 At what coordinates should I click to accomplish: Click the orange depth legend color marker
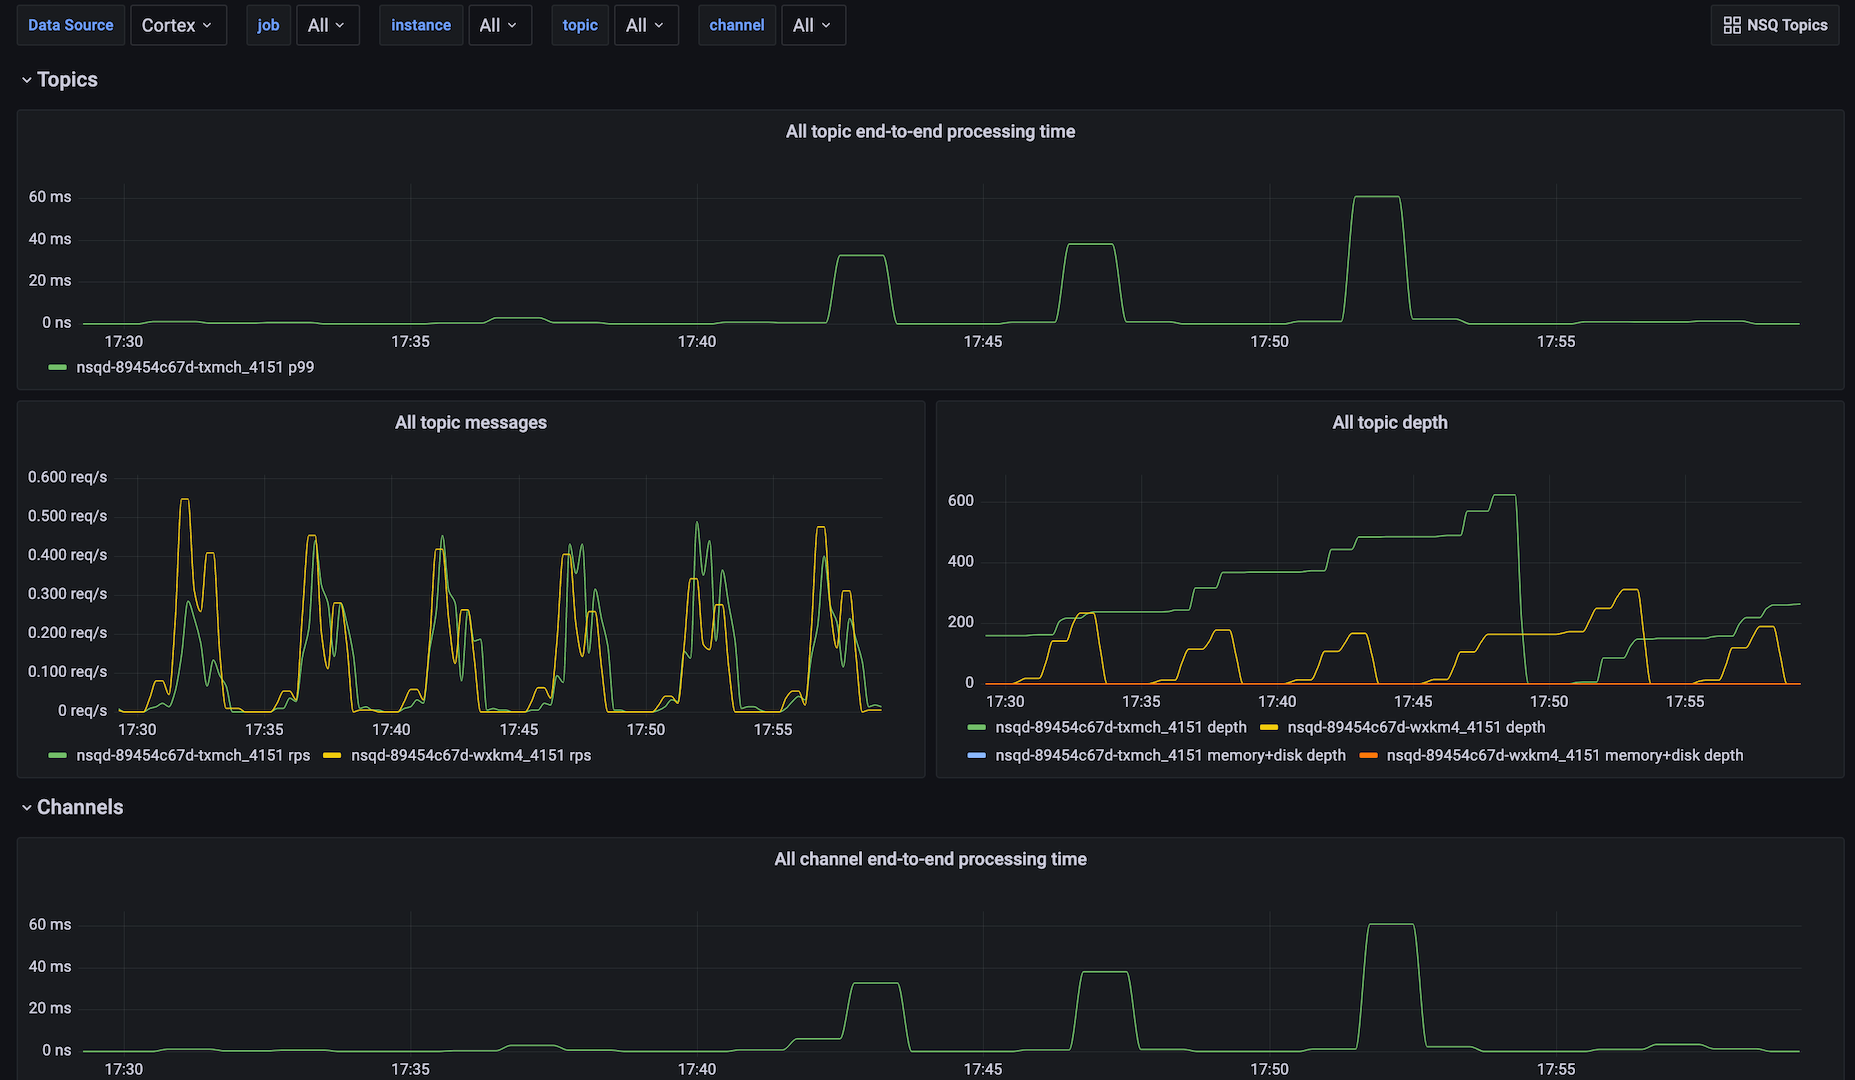[x=1367, y=755]
